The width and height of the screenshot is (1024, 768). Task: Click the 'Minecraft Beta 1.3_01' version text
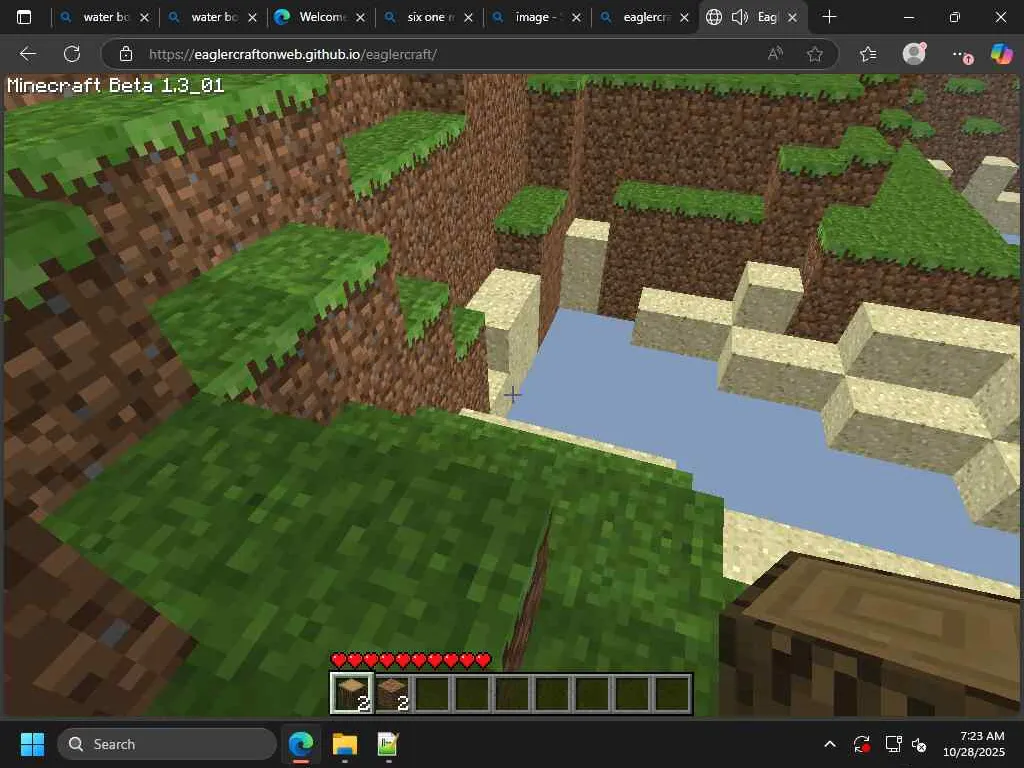[116, 86]
